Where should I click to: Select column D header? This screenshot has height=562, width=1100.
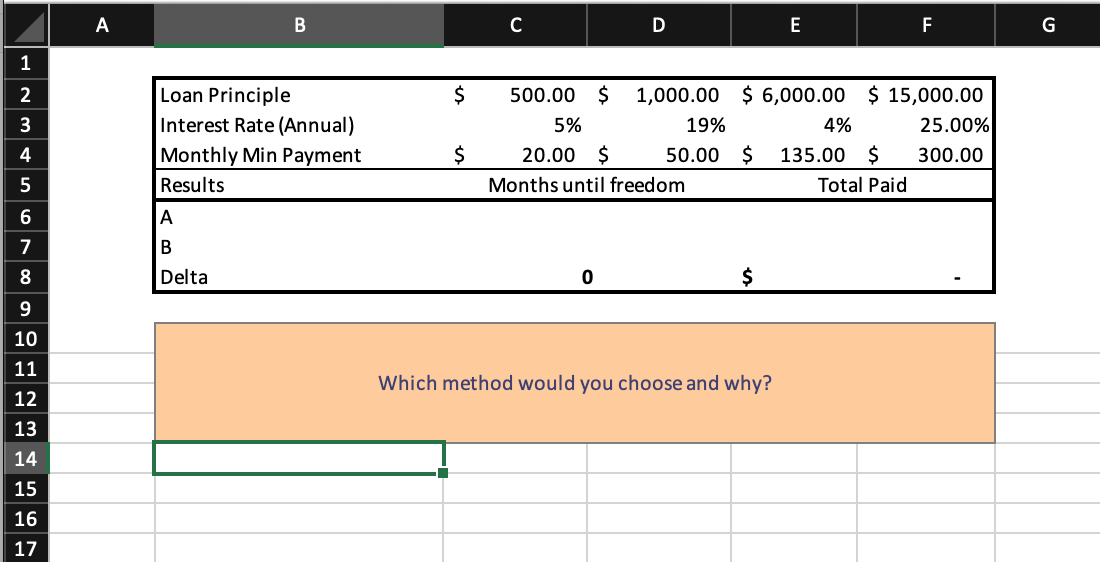(x=659, y=25)
